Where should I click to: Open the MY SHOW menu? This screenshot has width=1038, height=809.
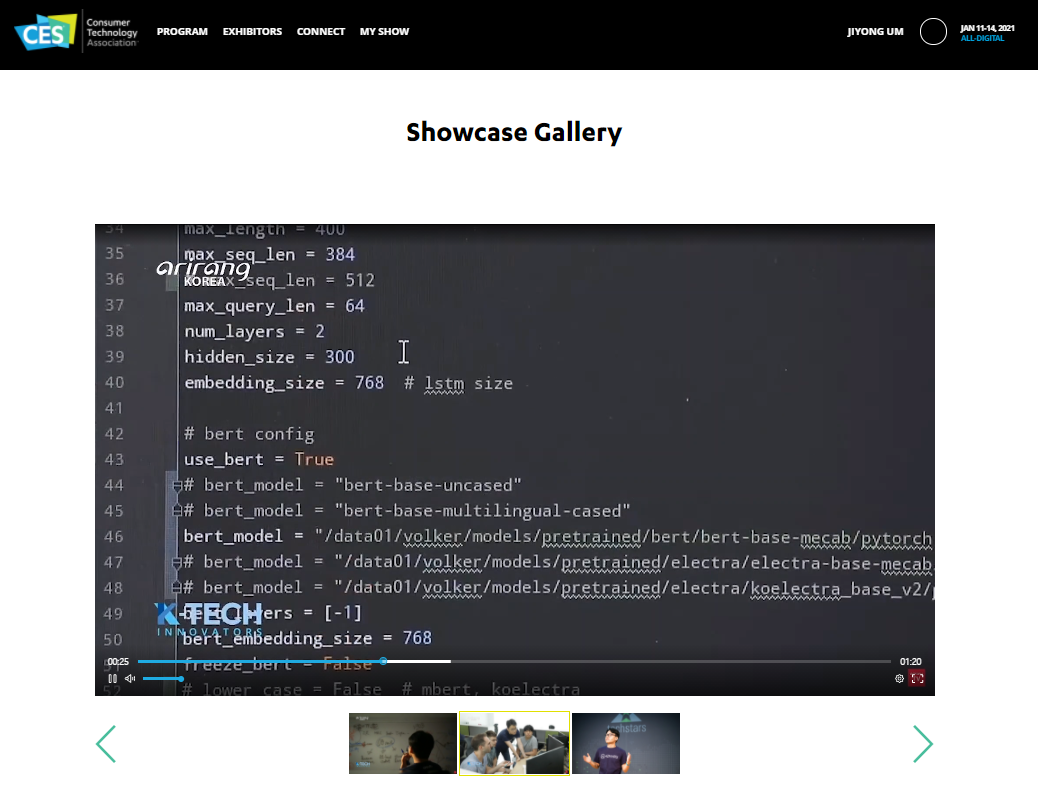(x=384, y=32)
